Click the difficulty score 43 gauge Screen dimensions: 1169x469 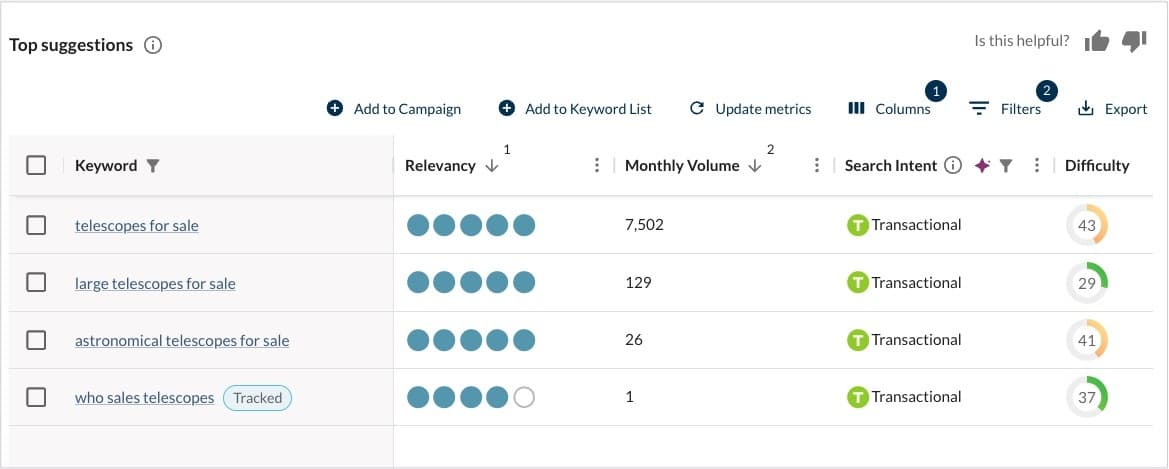(x=1087, y=226)
